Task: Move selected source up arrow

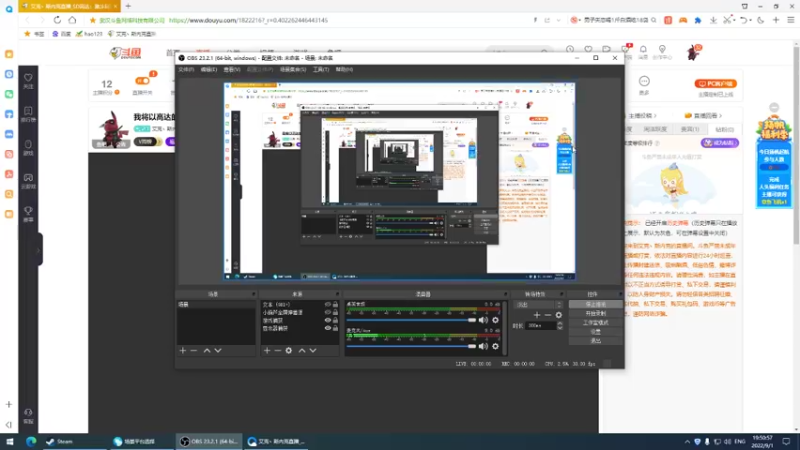Action: coord(302,351)
